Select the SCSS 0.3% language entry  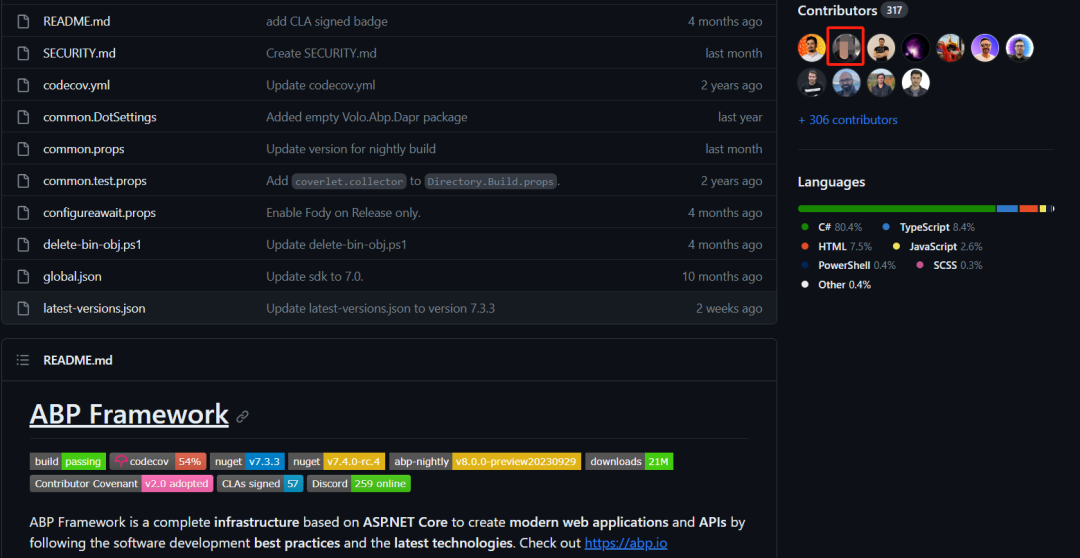[949, 265]
